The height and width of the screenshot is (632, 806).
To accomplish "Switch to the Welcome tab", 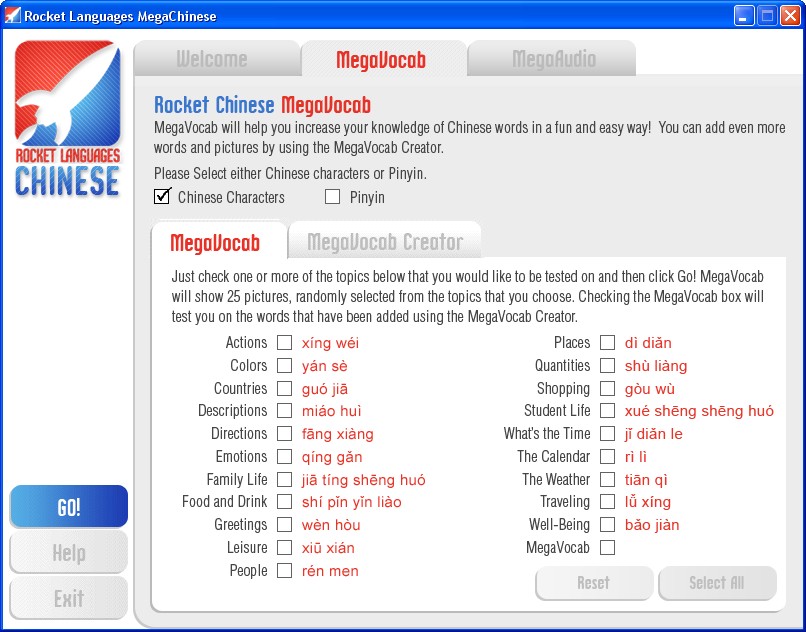I will tap(217, 59).
